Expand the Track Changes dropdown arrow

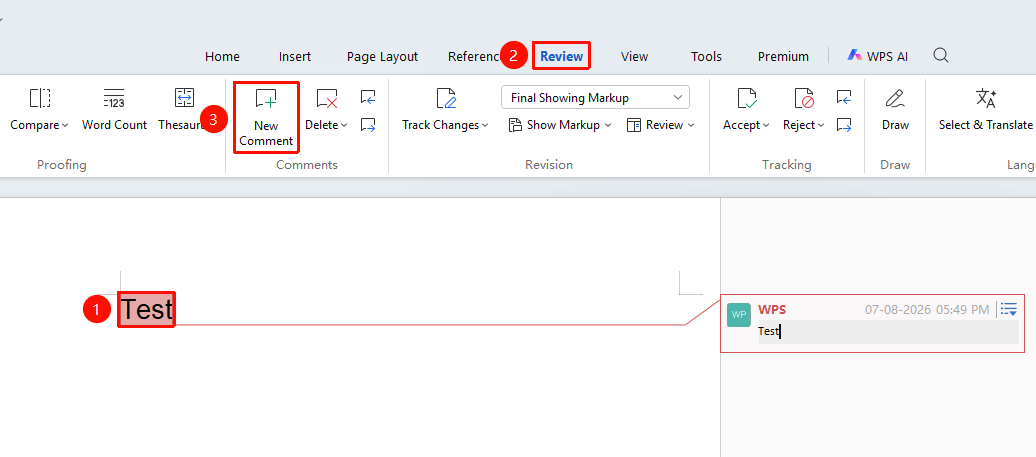(485, 125)
